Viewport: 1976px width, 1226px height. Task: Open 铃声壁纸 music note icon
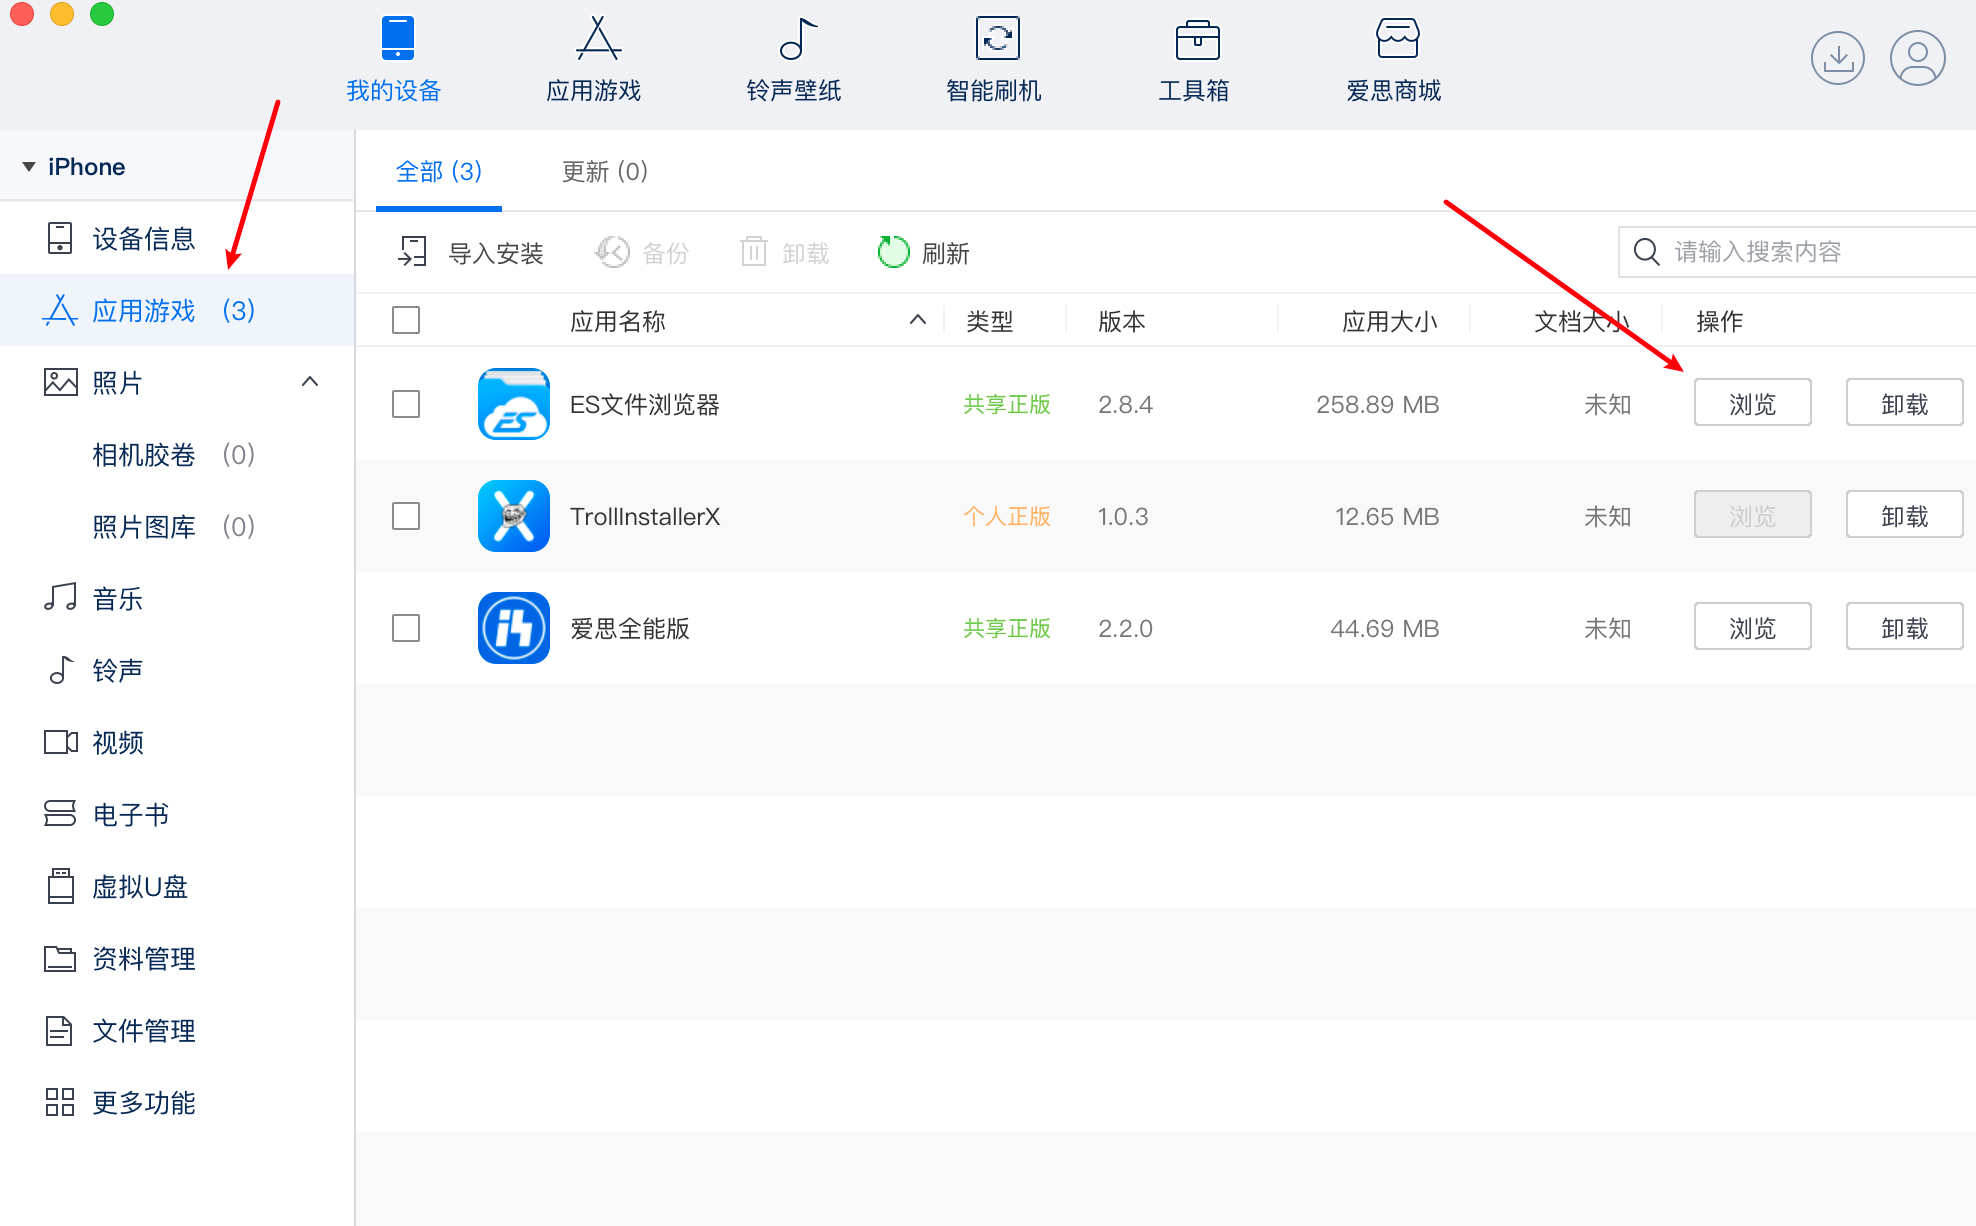pos(797,38)
